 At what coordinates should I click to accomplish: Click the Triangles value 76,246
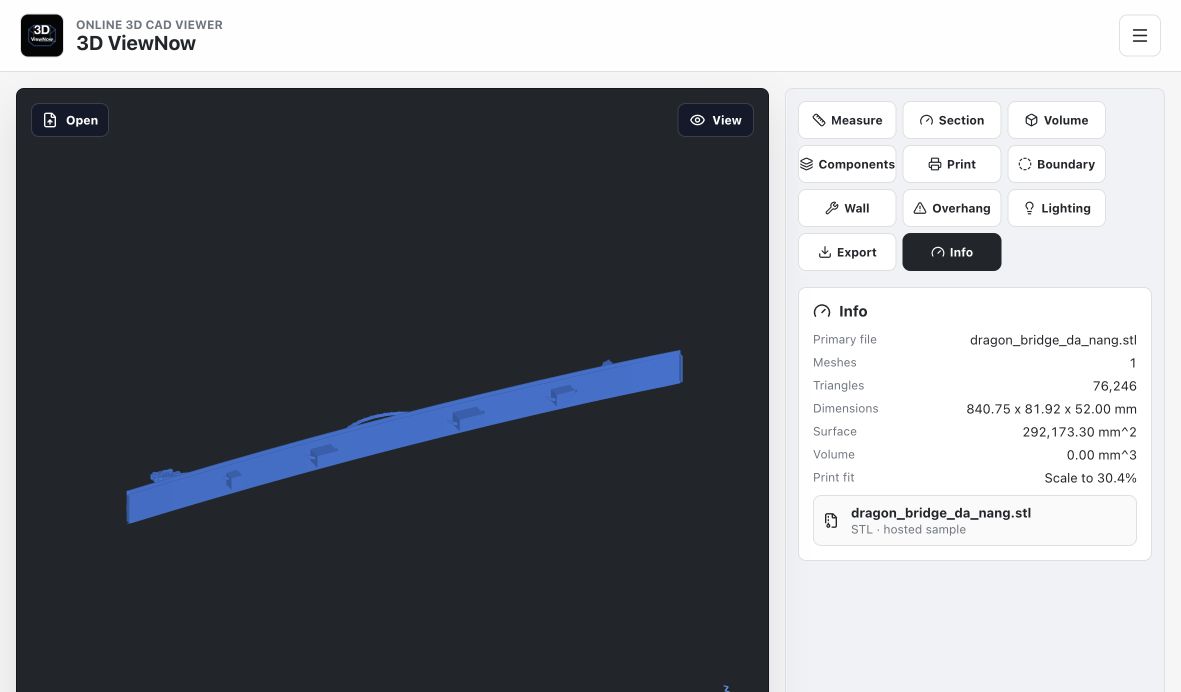(1115, 386)
